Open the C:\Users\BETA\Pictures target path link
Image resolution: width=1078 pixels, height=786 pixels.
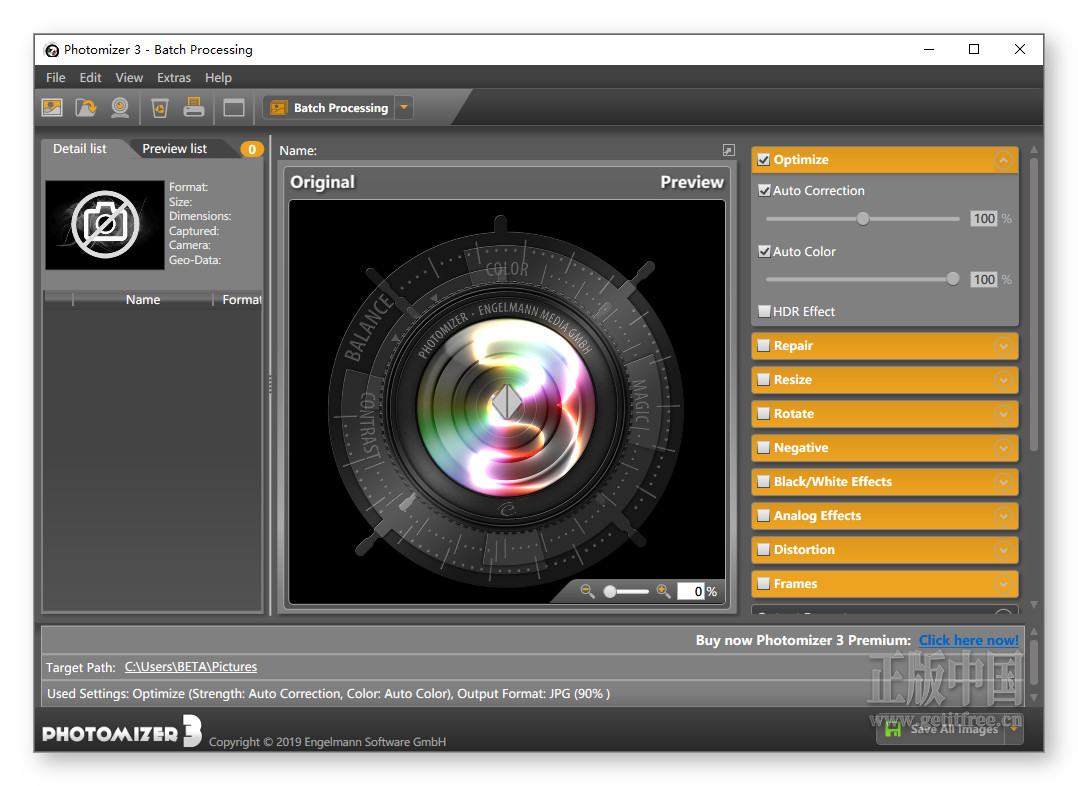(190, 667)
